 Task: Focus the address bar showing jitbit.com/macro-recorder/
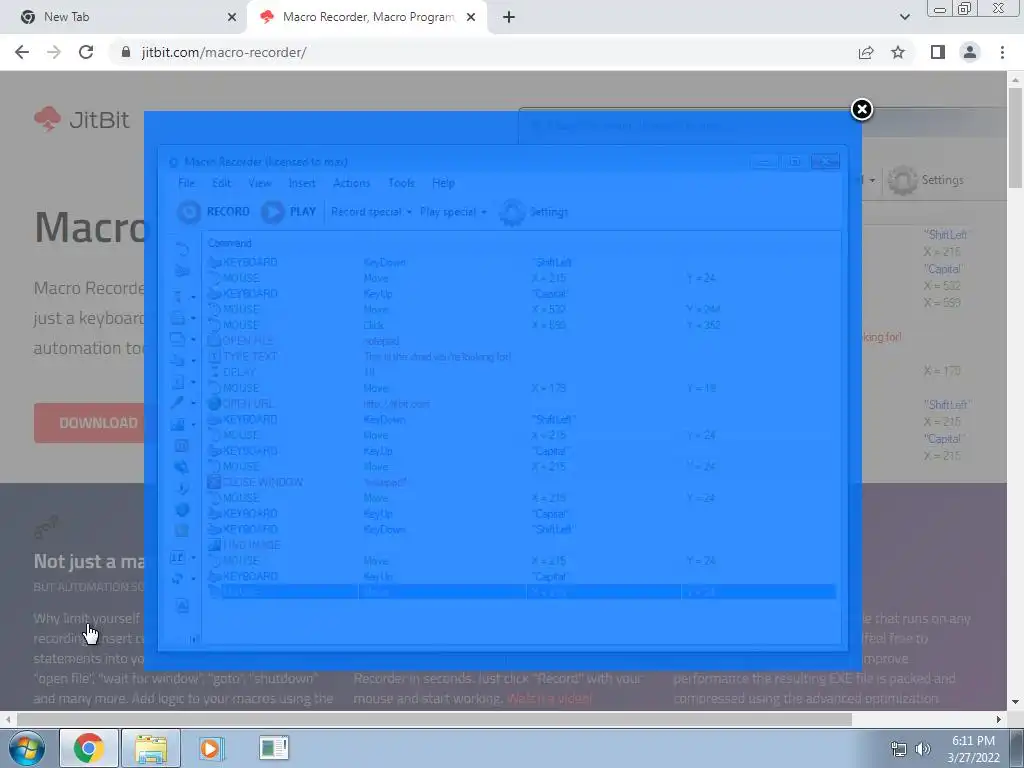click(x=483, y=52)
